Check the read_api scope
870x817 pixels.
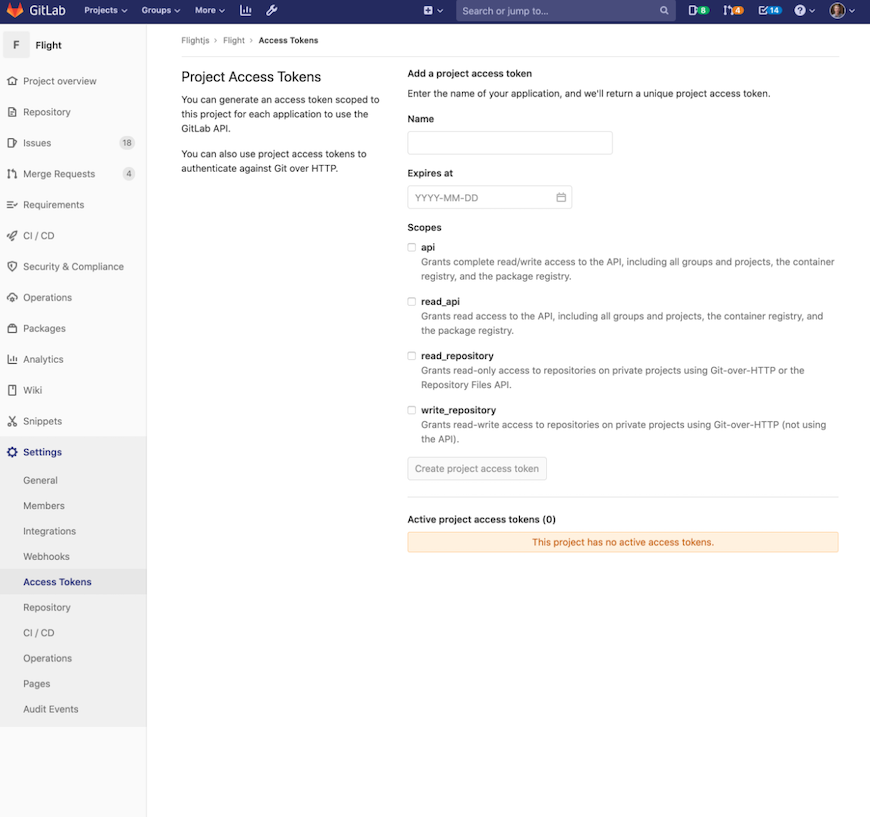pyautogui.click(x=411, y=301)
